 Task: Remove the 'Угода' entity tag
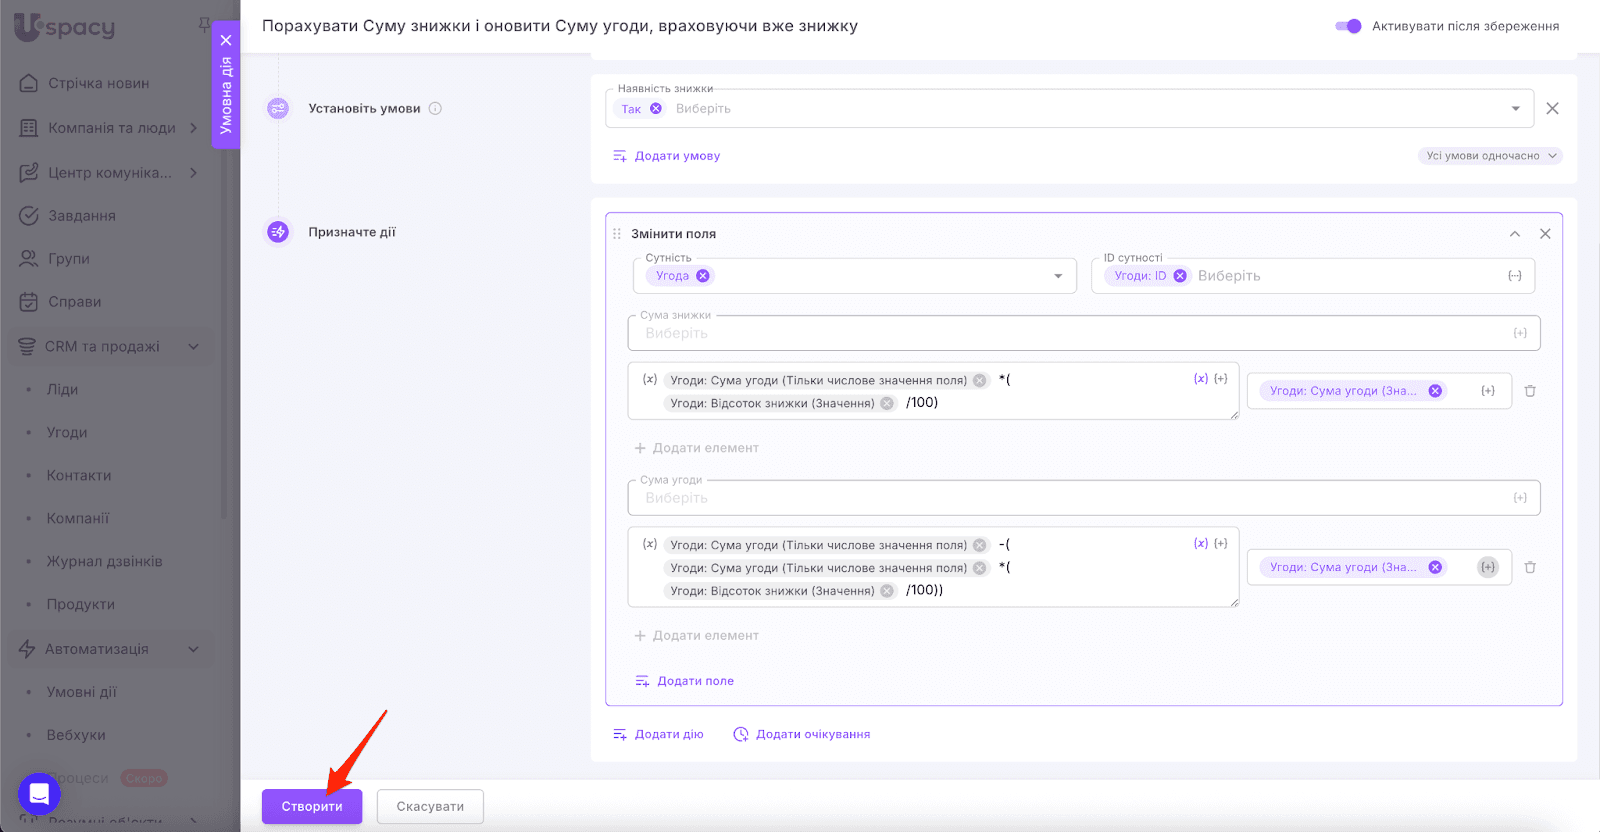(x=703, y=276)
